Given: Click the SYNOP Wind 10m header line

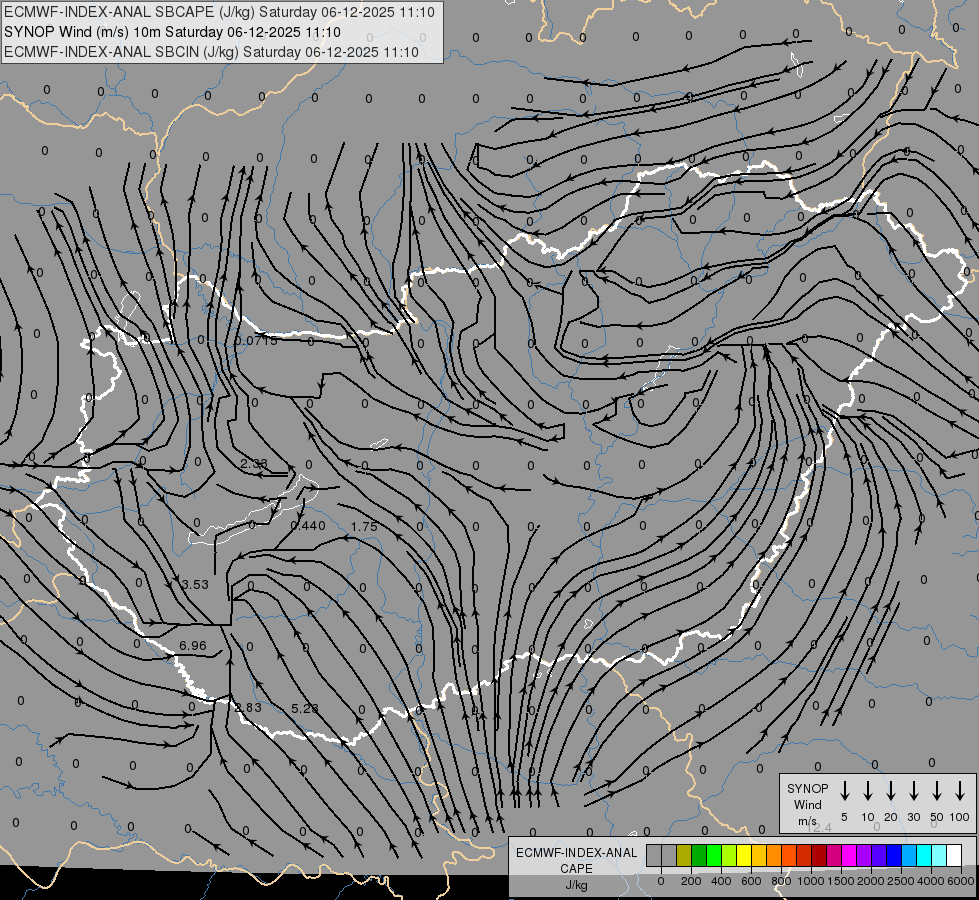Looking at the screenshot, I should [172, 32].
